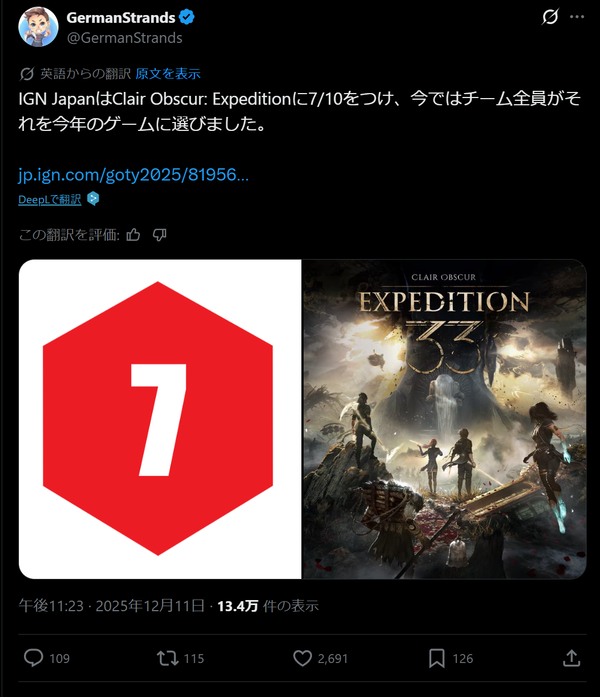Screen dimensions: 600x697
Task: Open the GermanStrands display name
Action: point(121,17)
